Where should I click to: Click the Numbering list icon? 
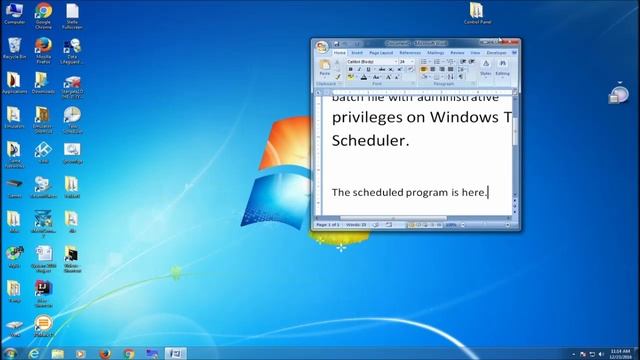(437, 62)
